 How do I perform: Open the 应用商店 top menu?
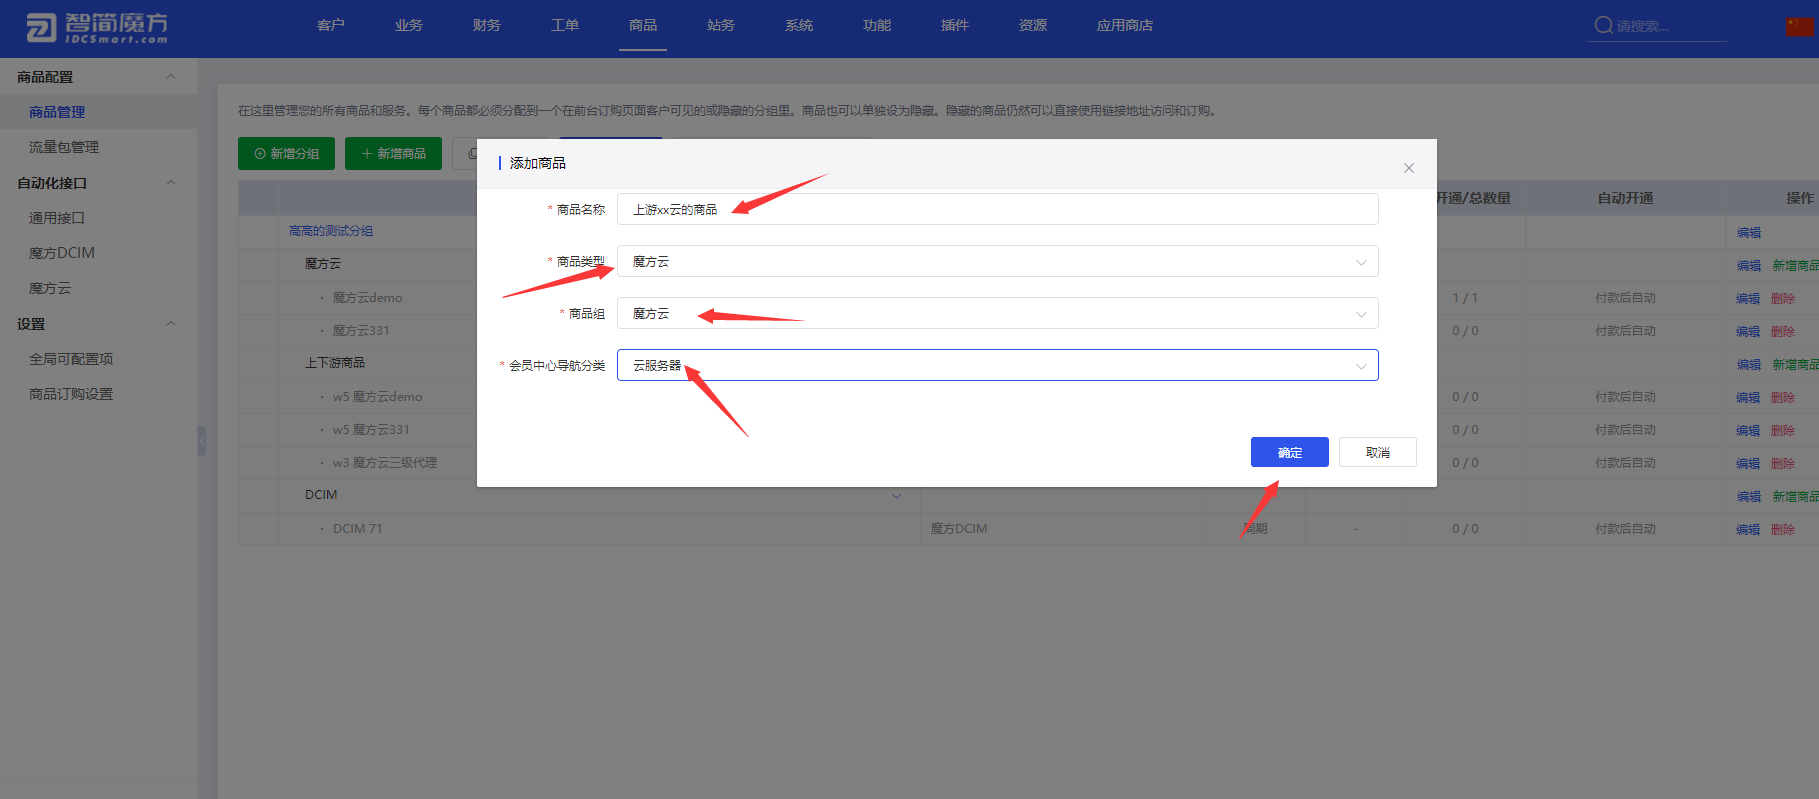[1124, 26]
